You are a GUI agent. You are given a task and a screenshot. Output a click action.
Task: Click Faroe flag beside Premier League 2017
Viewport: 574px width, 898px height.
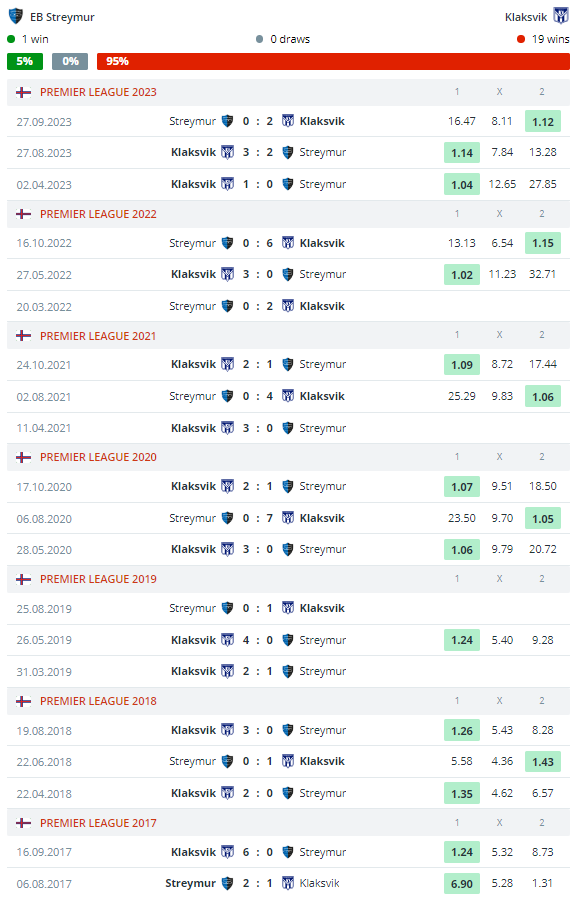[23, 823]
